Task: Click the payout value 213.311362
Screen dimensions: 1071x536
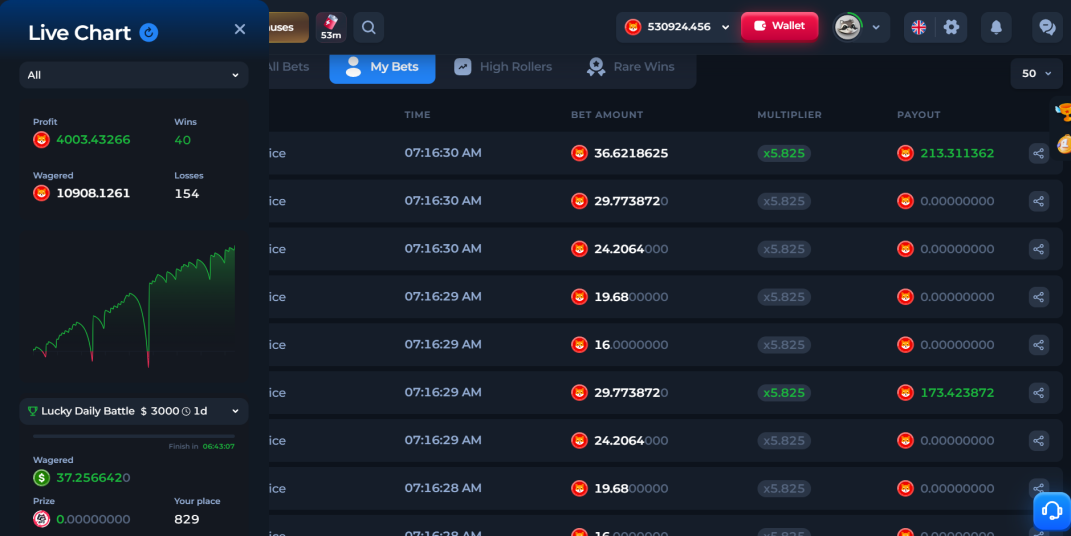Action: (x=957, y=153)
